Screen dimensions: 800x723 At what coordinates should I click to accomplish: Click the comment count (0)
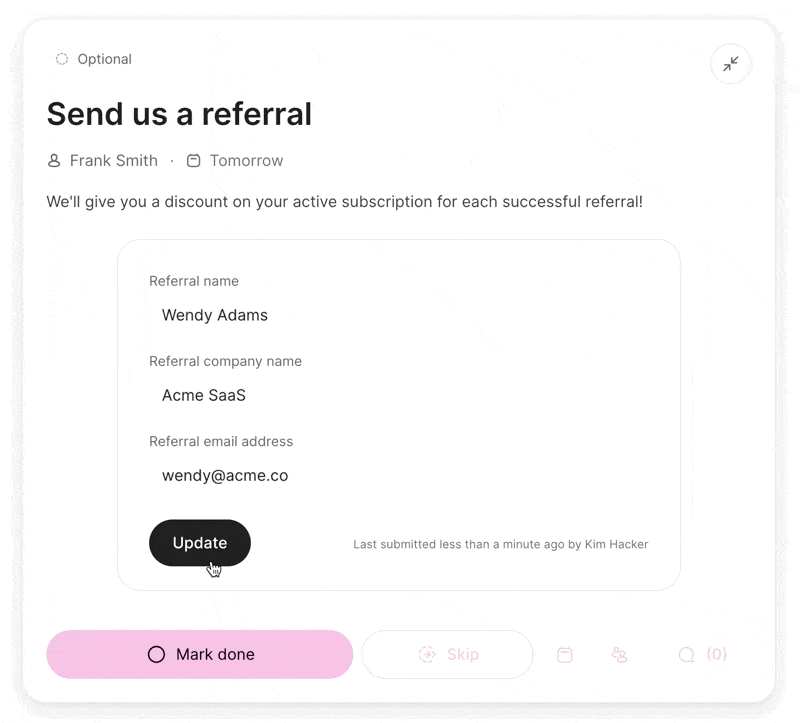click(x=717, y=655)
